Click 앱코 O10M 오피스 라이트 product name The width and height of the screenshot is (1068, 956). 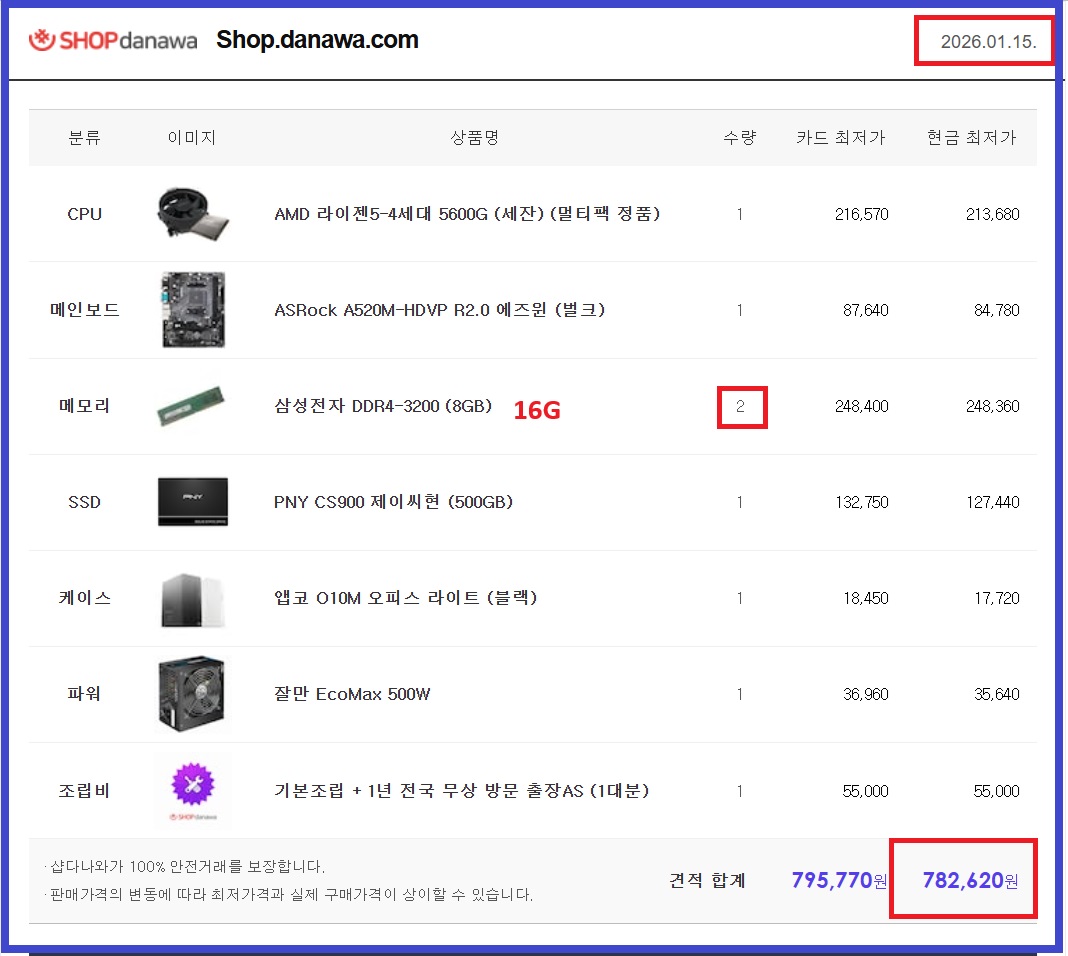tap(406, 598)
